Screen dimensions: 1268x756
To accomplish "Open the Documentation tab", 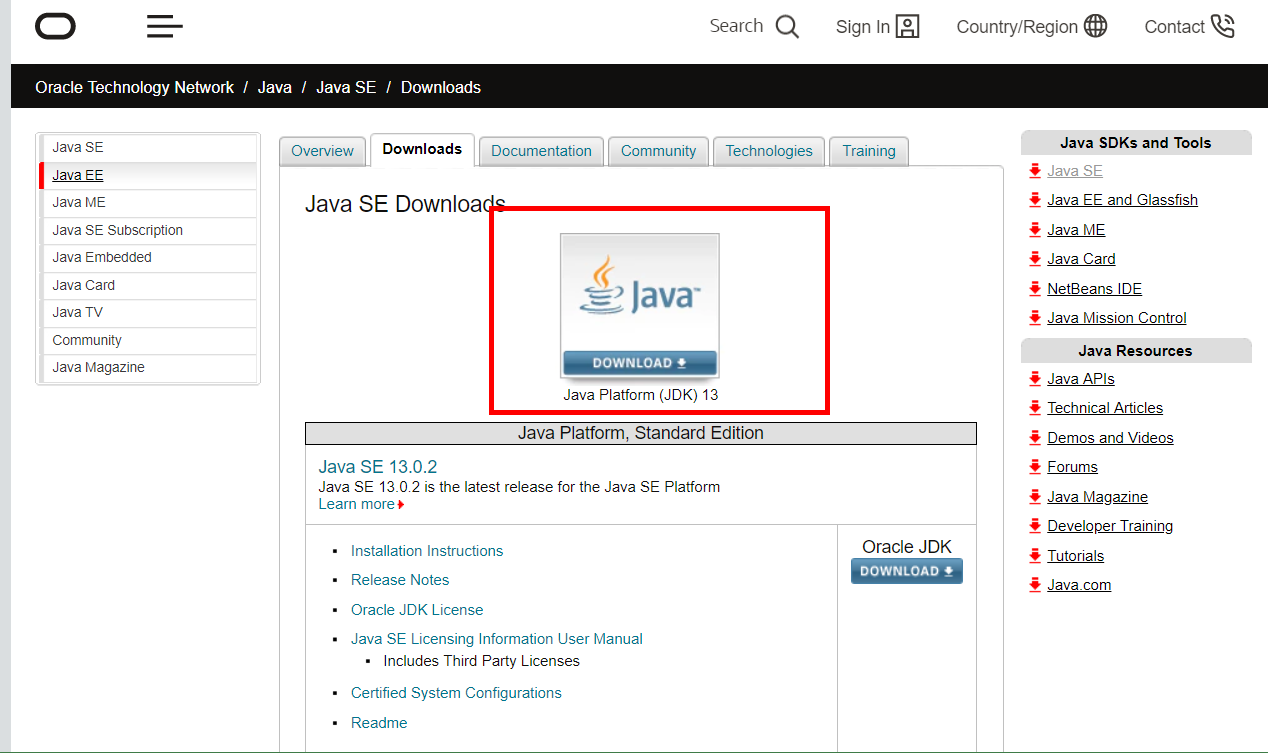I will tap(541, 151).
